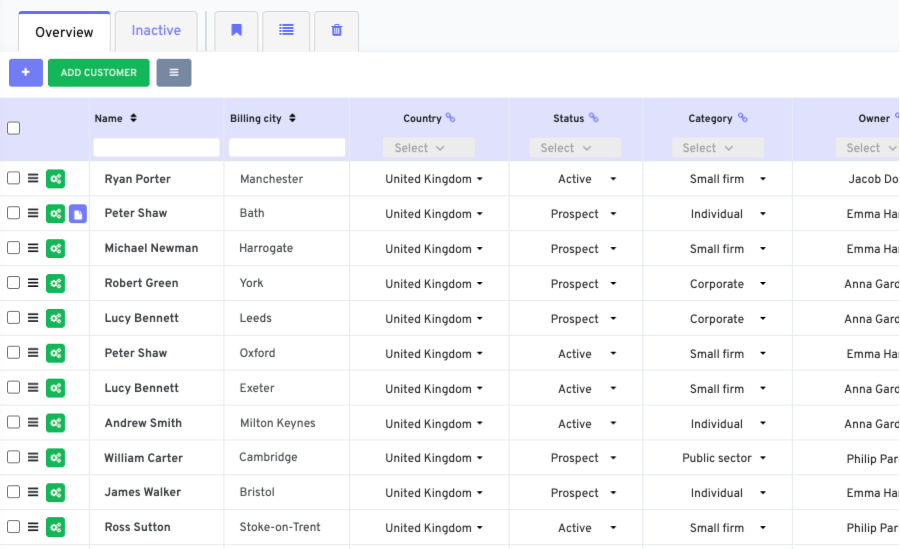
Task: Click the Name filter input field
Action: coord(156,148)
